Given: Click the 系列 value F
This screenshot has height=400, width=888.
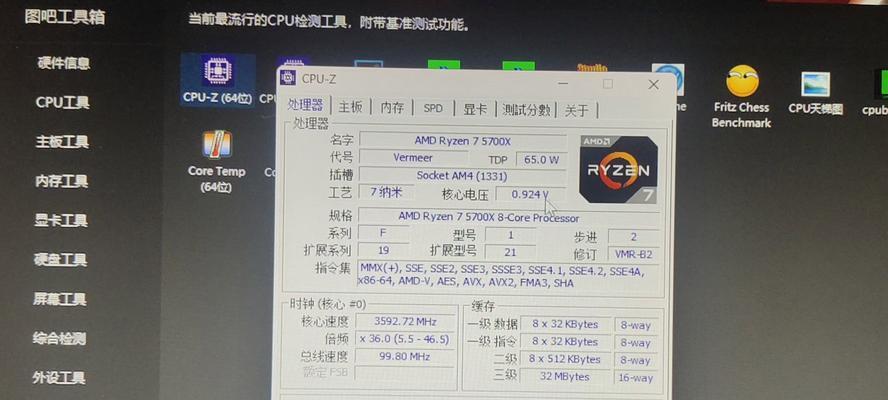Looking at the screenshot, I should point(383,233).
